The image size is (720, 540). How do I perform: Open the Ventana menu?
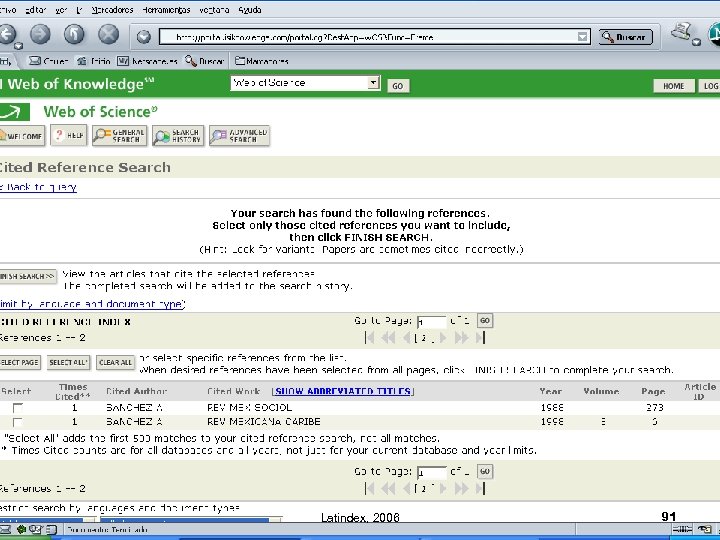click(x=214, y=10)
